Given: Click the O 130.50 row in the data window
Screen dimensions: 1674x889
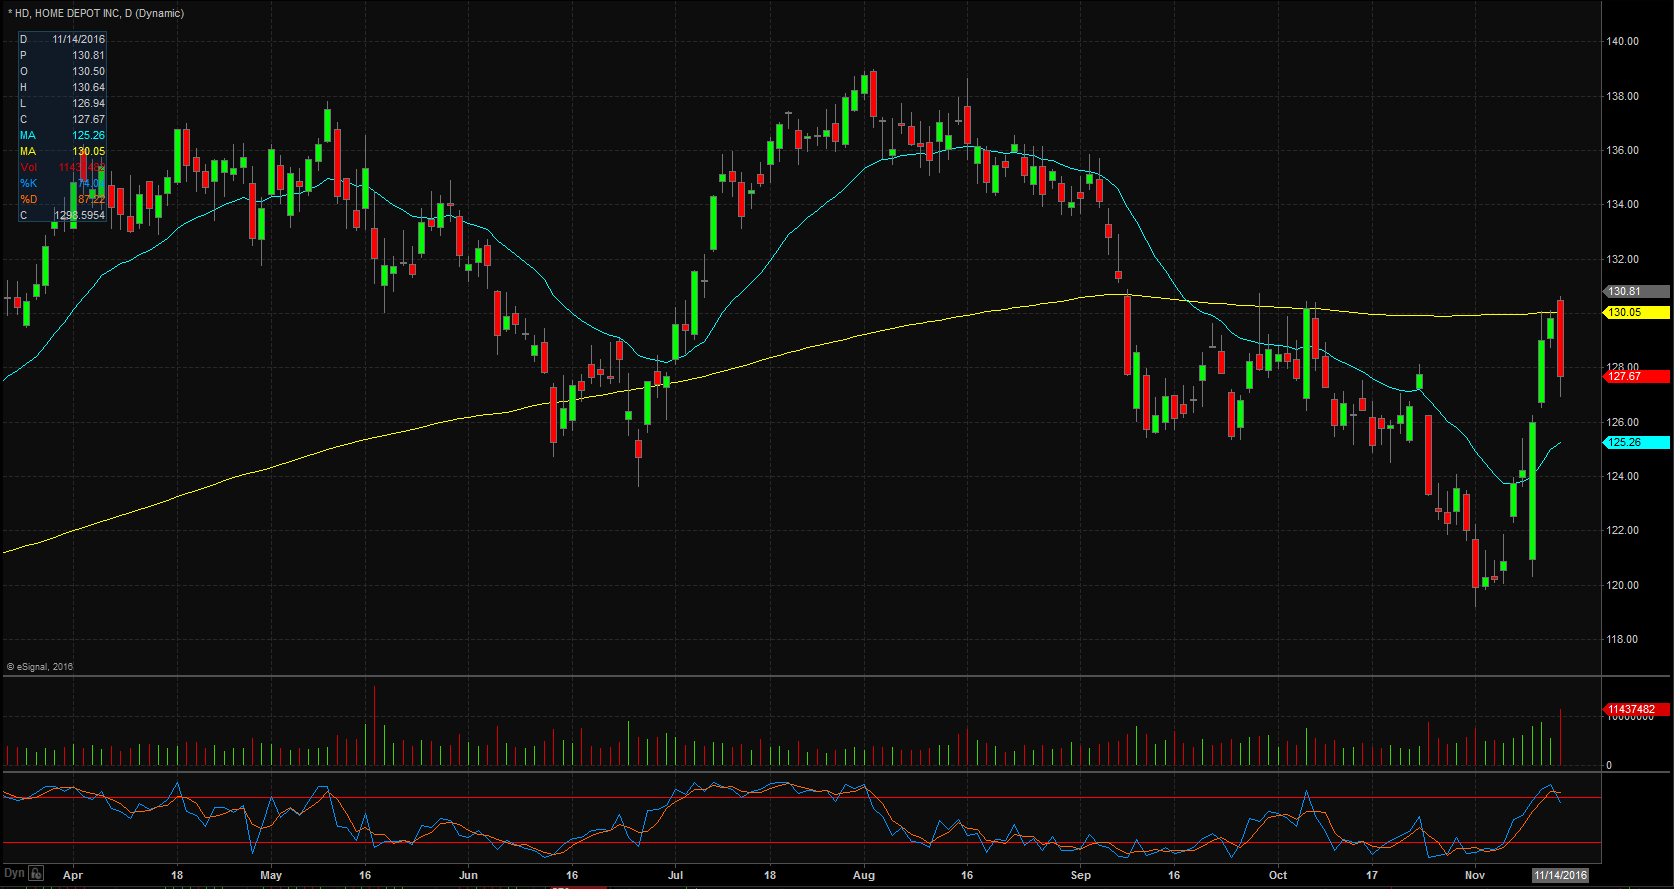Looking at the screenshot, I should coord(62,72).
